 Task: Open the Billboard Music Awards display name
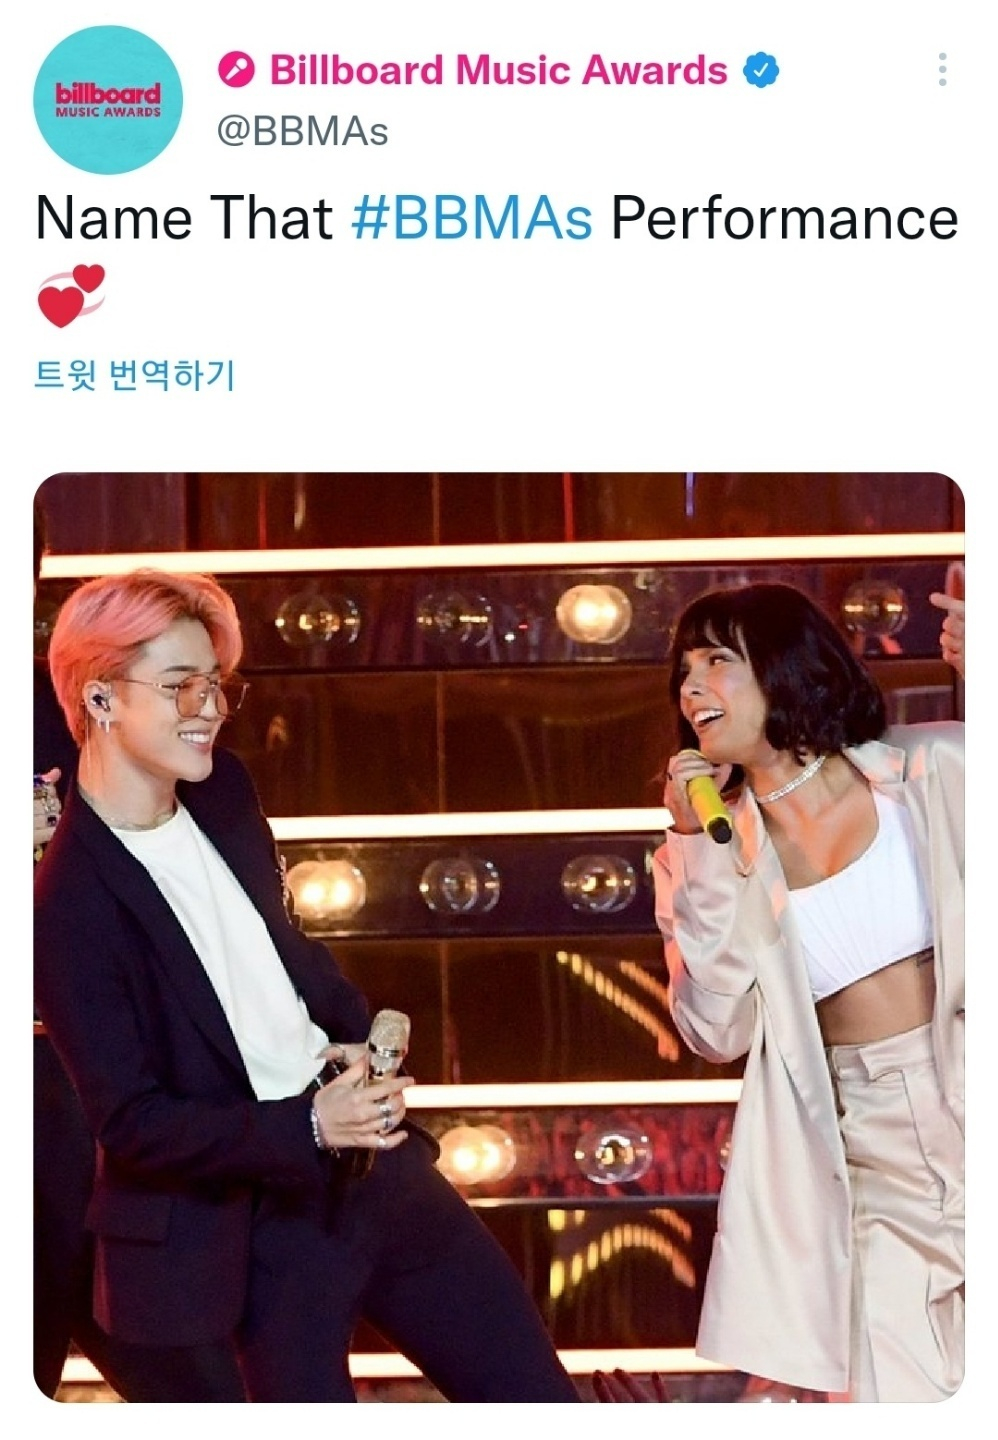[498, 70]
